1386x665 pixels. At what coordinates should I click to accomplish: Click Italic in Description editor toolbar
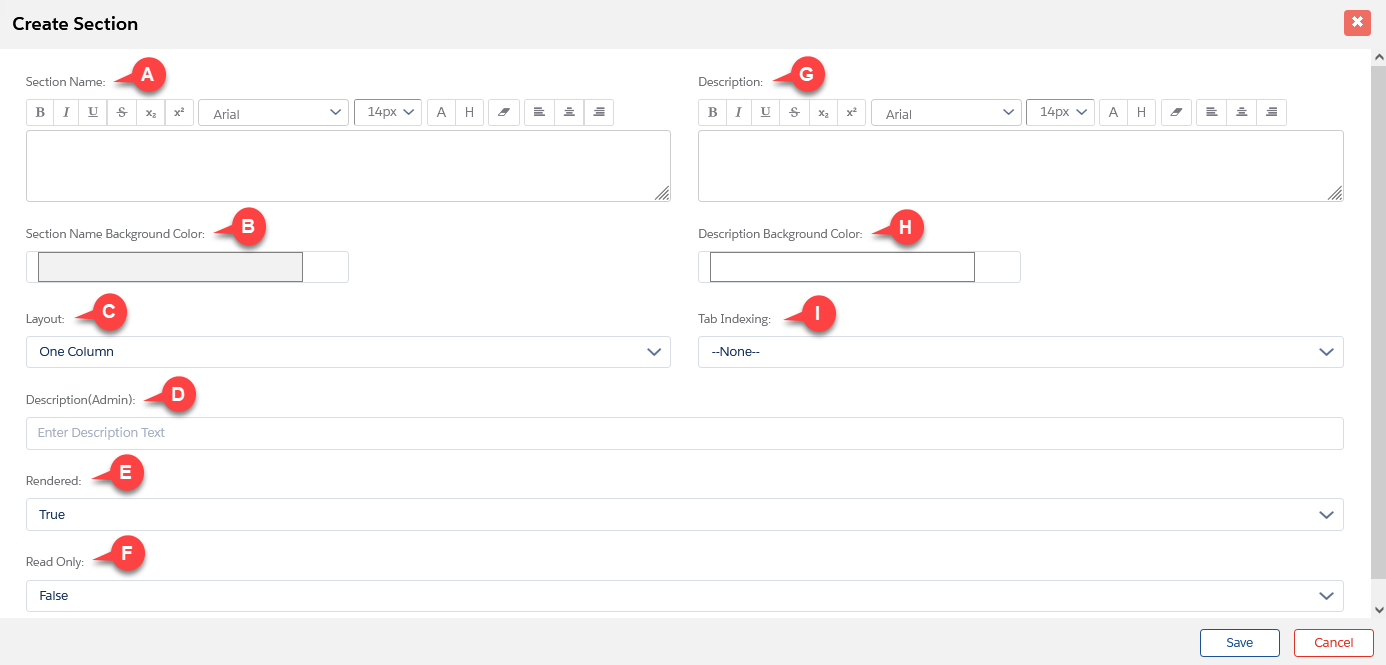click(739, 113)
